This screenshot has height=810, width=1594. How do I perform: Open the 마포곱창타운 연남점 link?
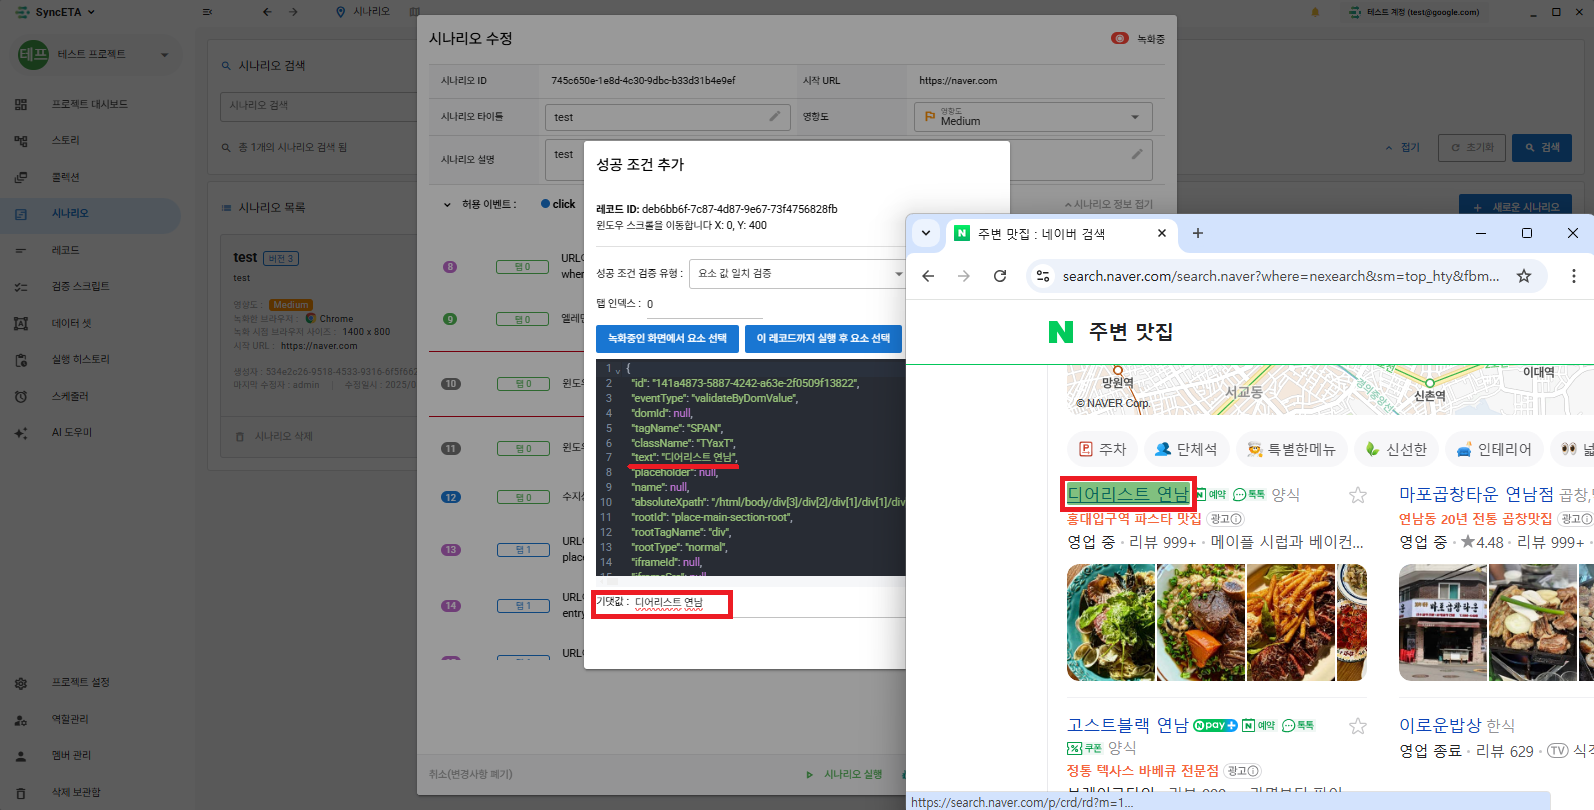(x=1476, y=494)
